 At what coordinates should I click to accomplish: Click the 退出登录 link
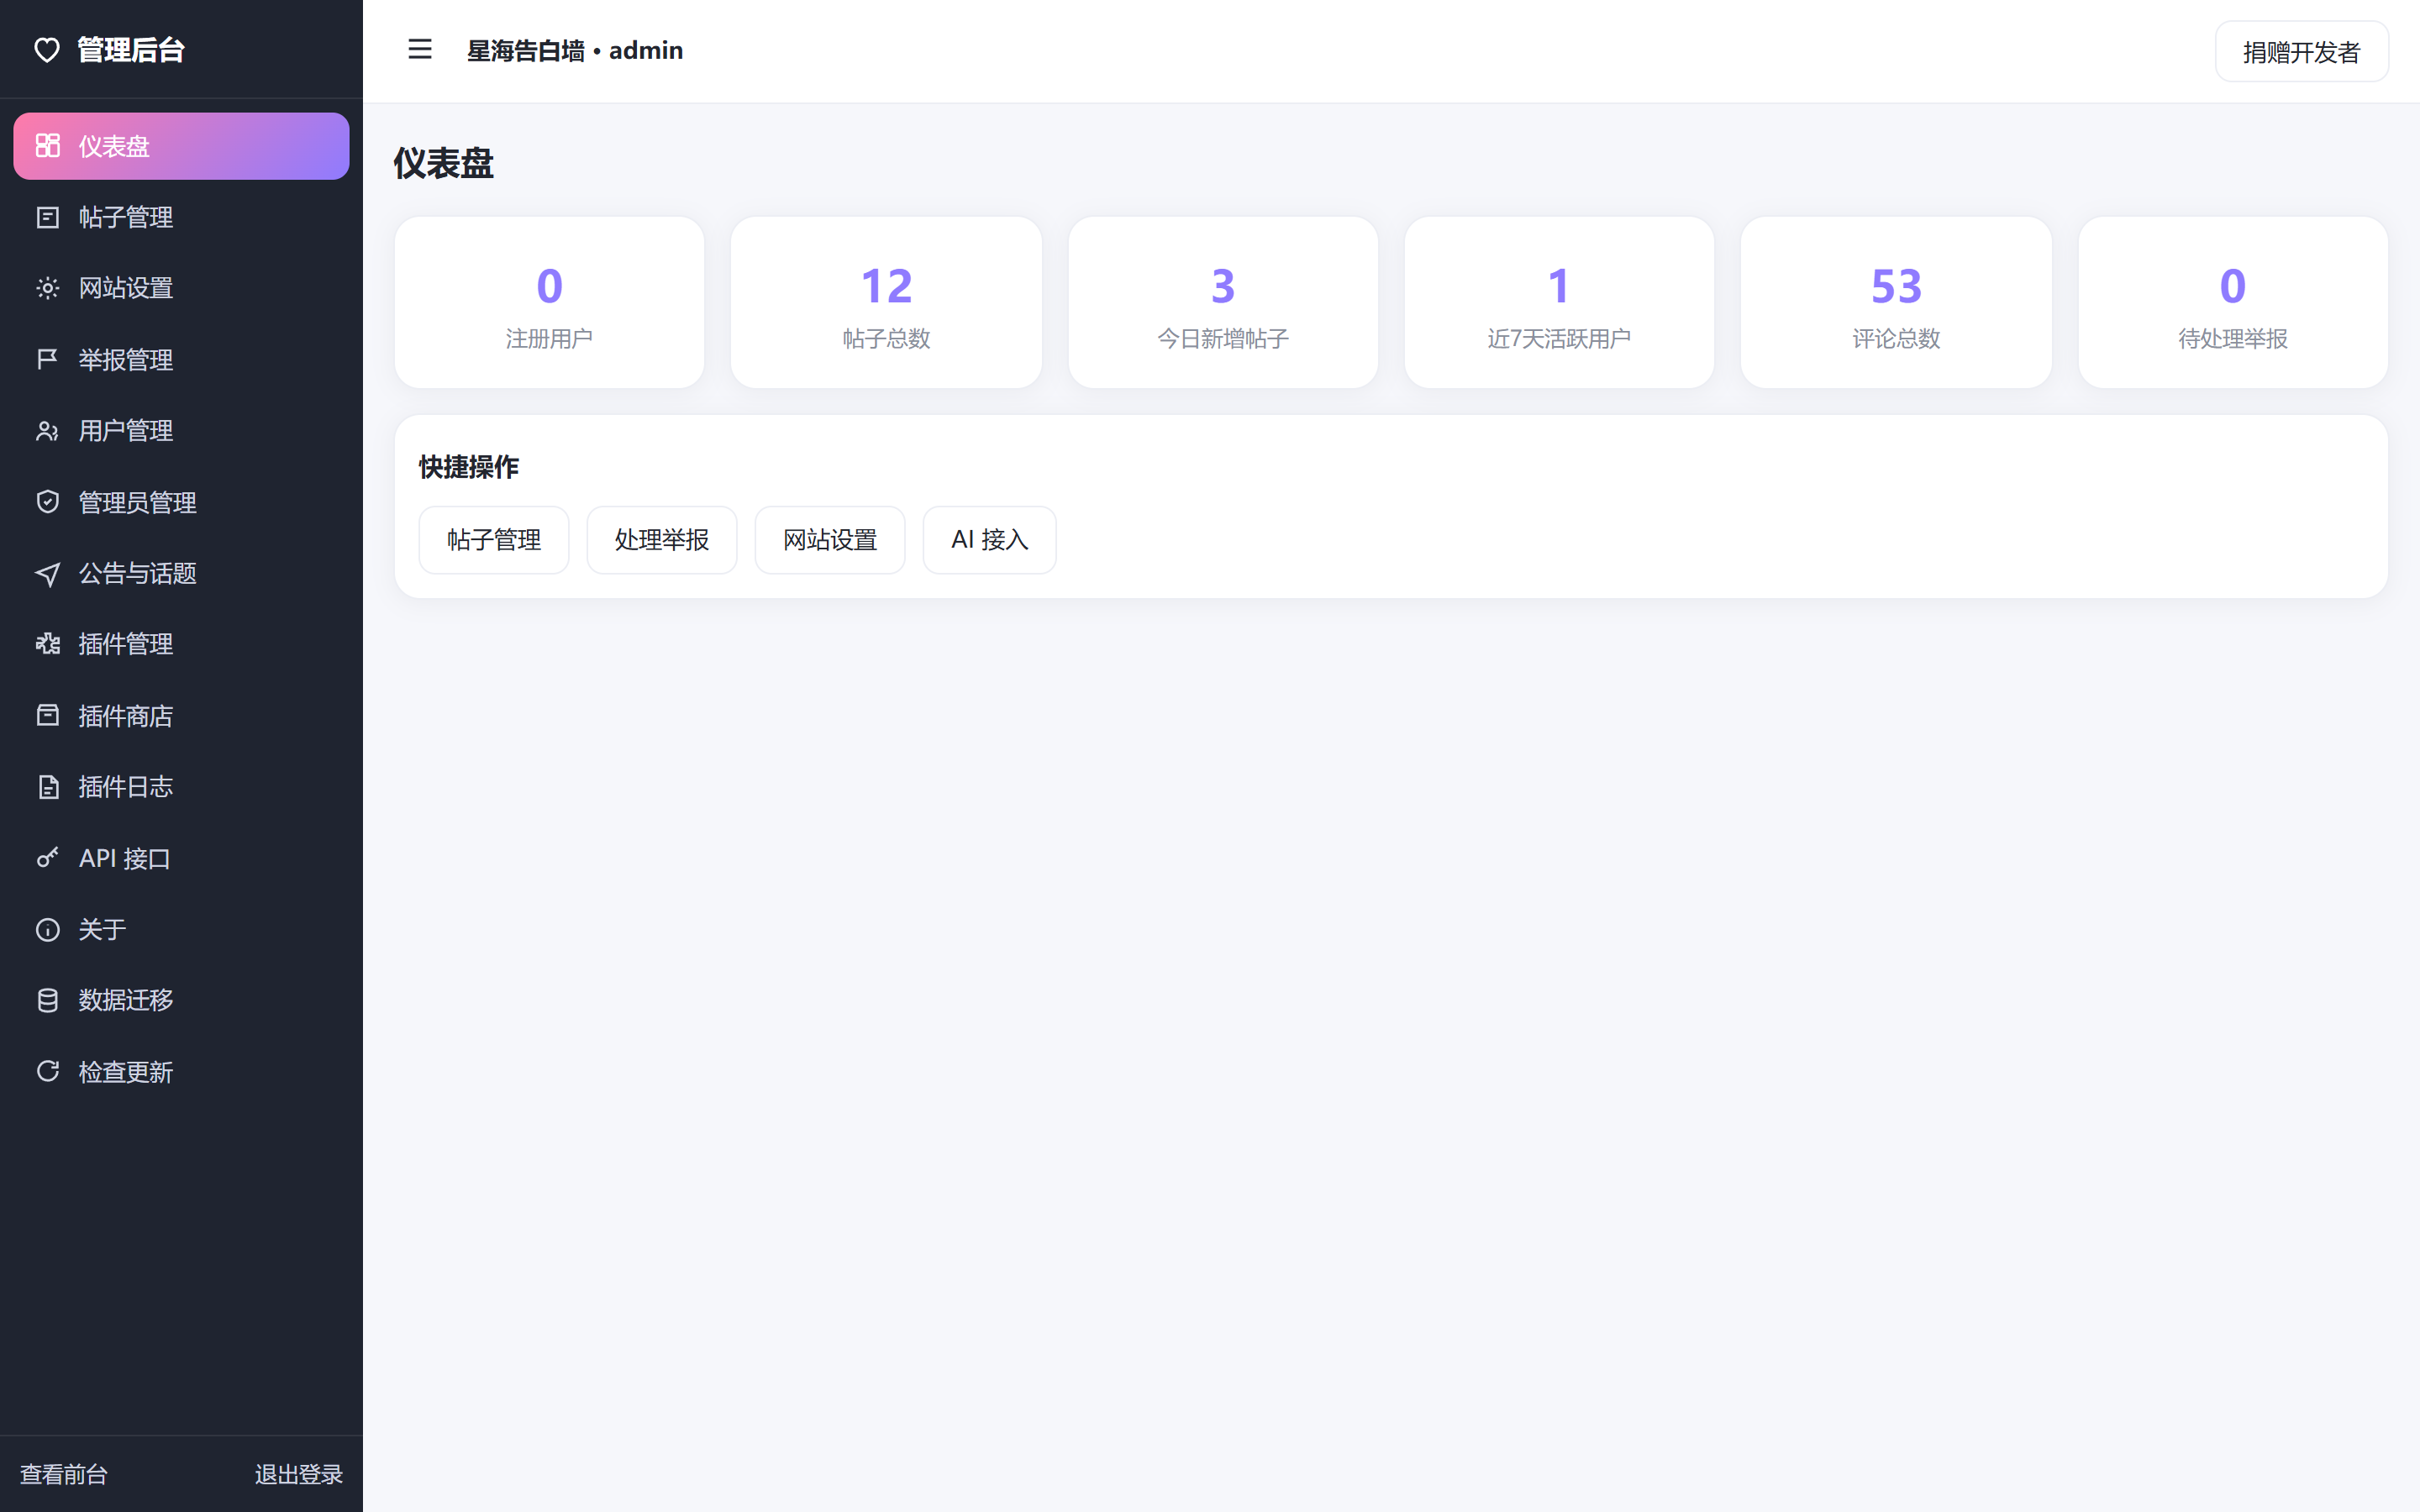coord(298,1474)
